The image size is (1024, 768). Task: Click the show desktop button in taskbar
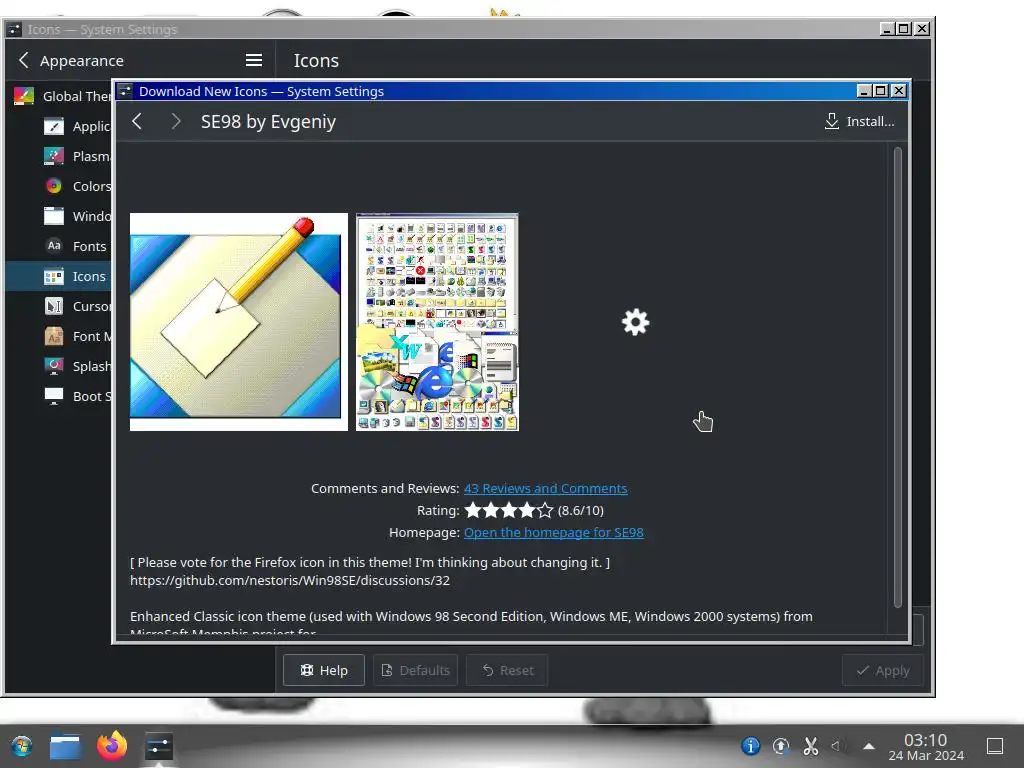tap(995, 746)
